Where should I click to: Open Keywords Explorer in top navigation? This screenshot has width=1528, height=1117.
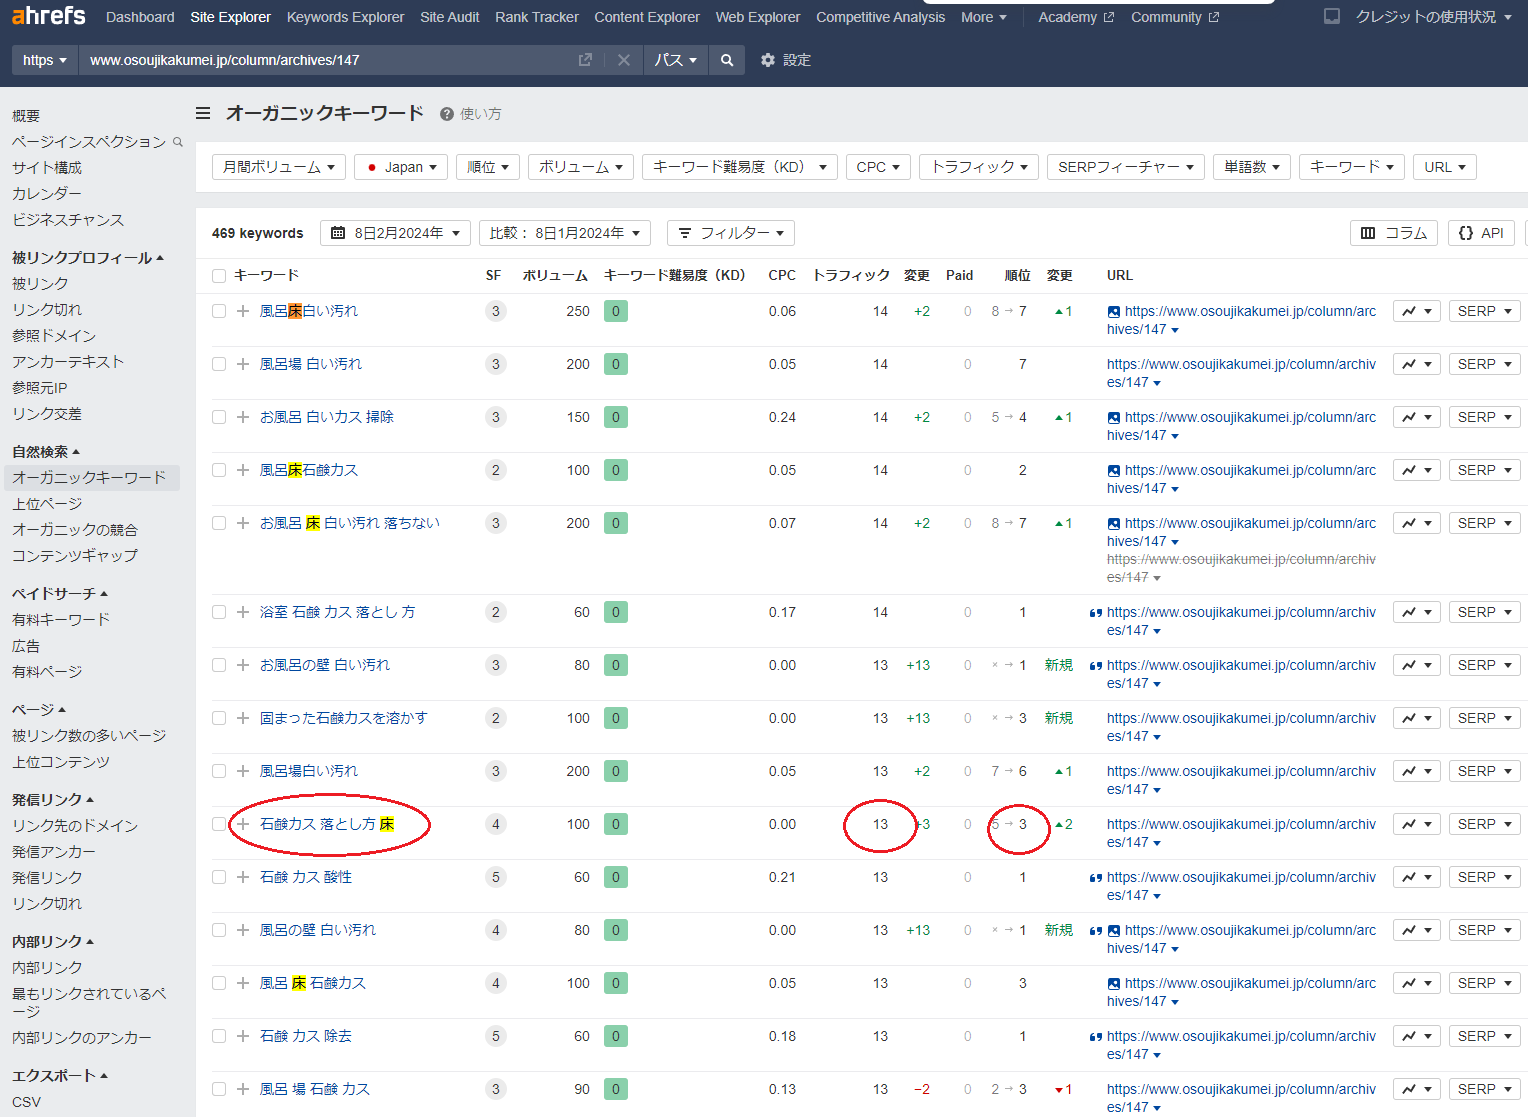[345, 17]
